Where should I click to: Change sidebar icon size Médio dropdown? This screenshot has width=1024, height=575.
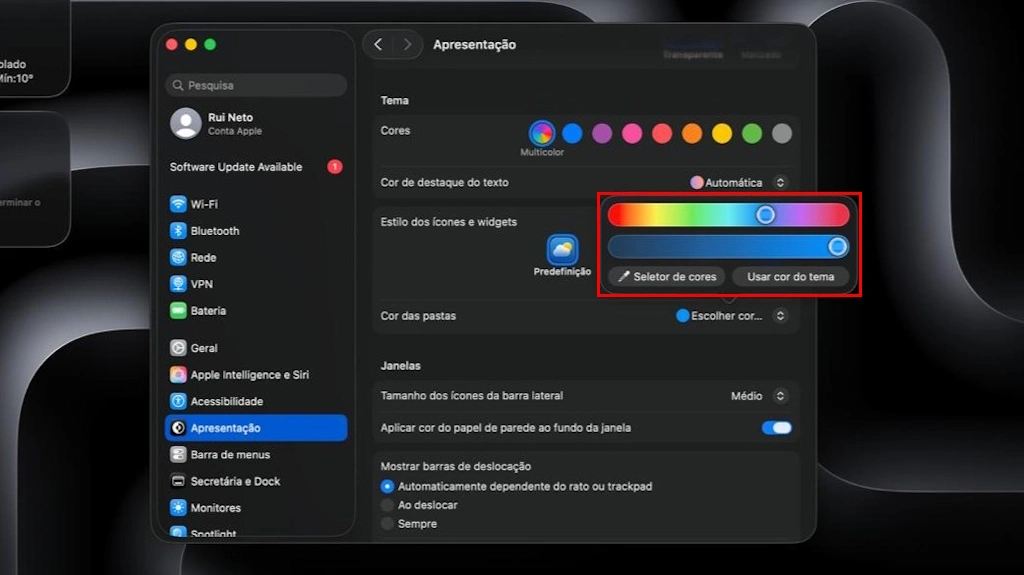[x=759, y=396]
